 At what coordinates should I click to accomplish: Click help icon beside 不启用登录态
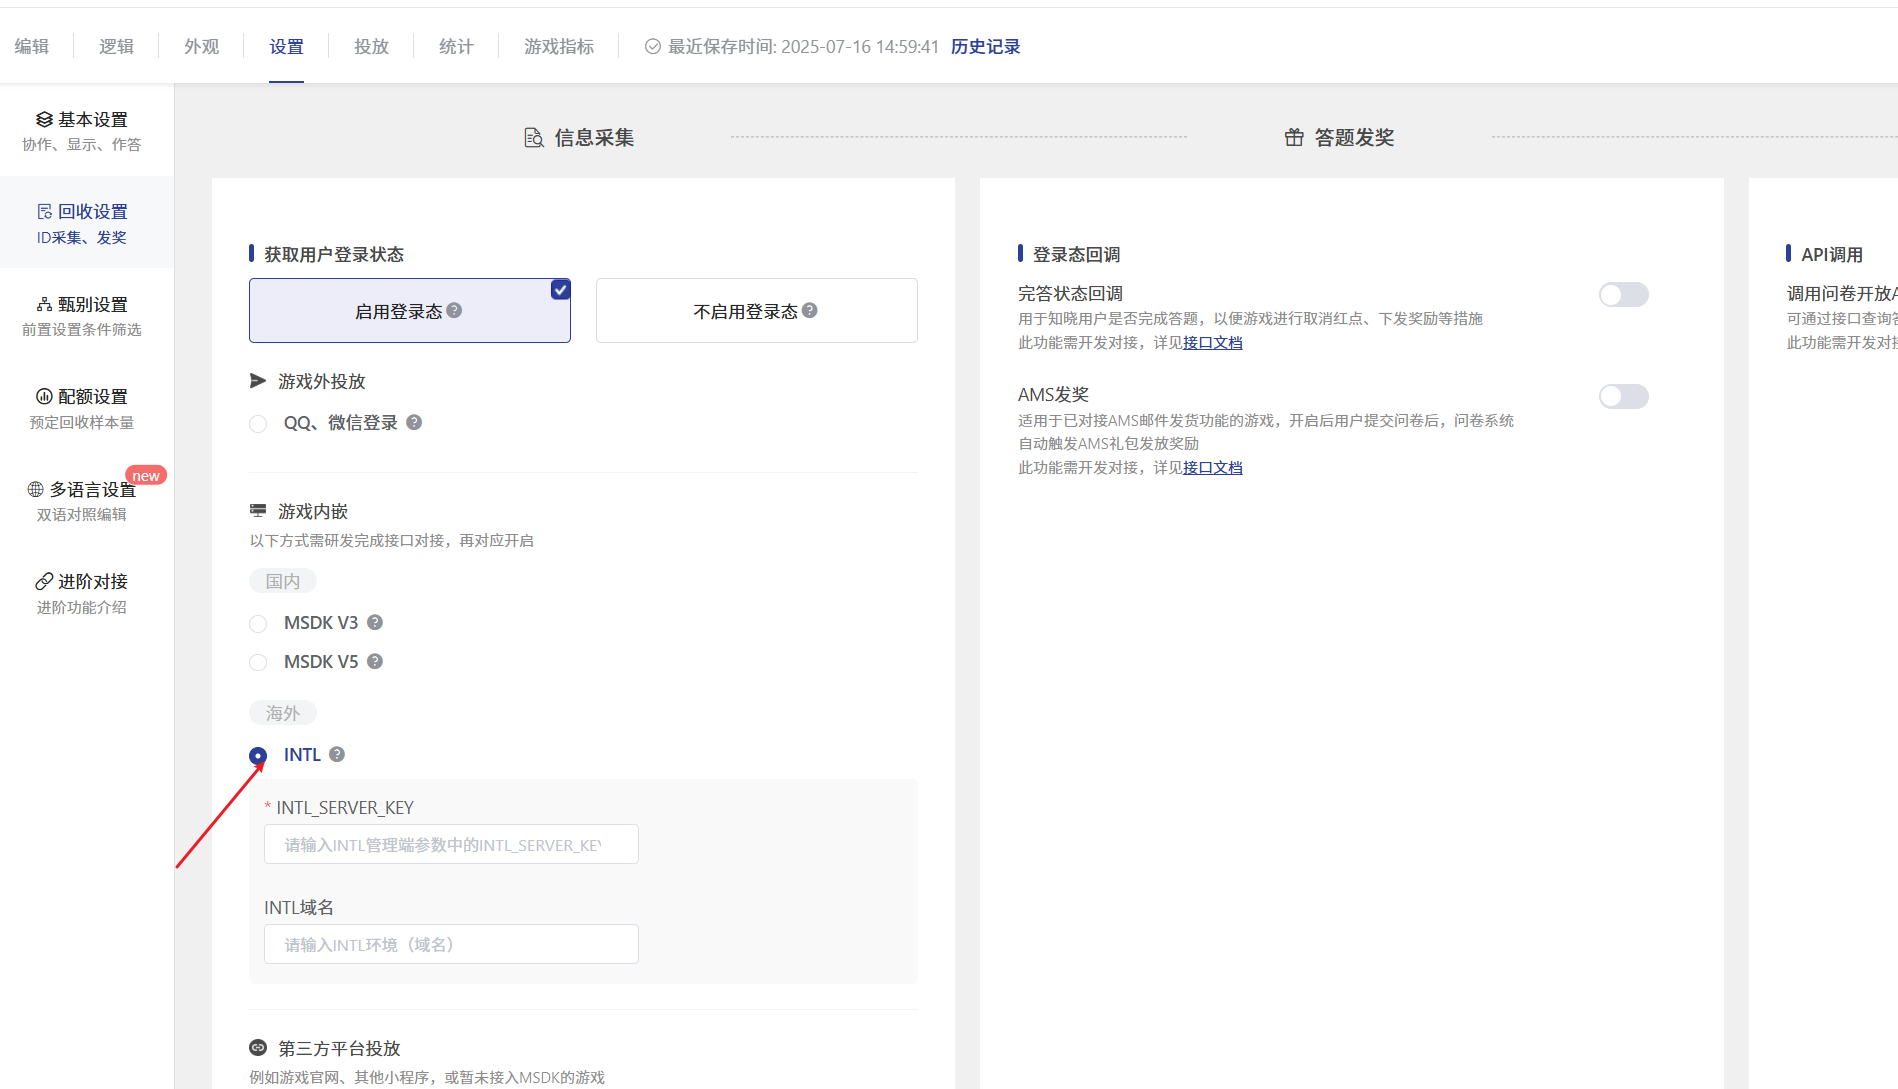pos(810,311)
